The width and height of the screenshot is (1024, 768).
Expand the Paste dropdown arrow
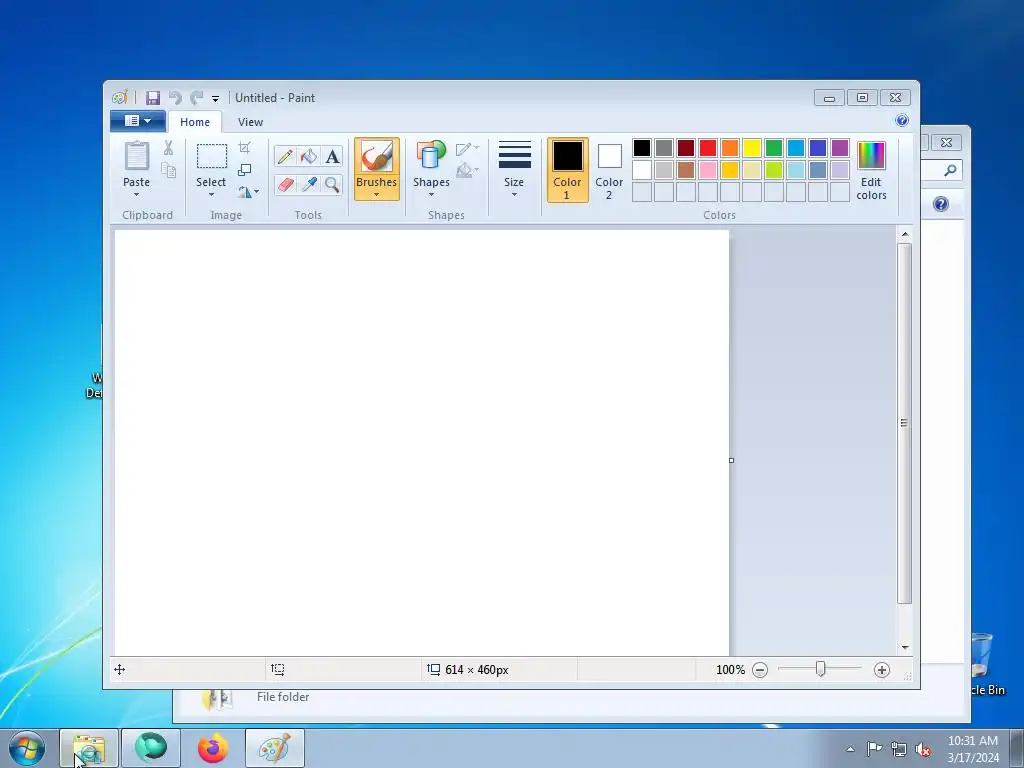click(x=136, y=195)
